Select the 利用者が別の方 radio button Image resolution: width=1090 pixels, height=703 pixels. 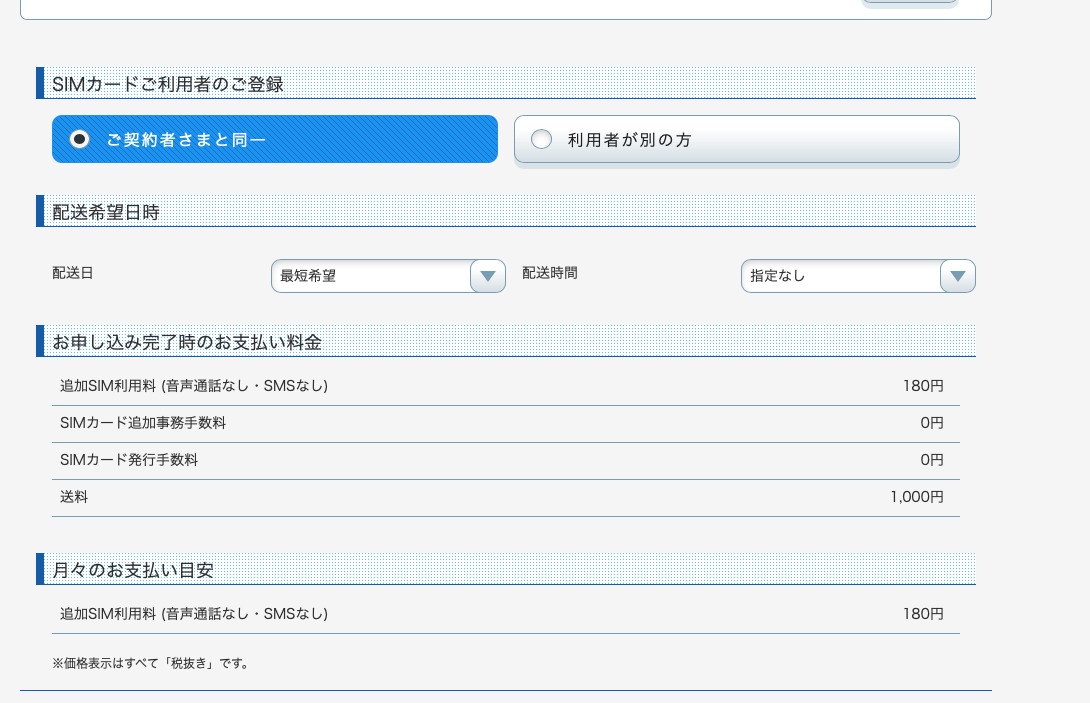tap(541, 140)
